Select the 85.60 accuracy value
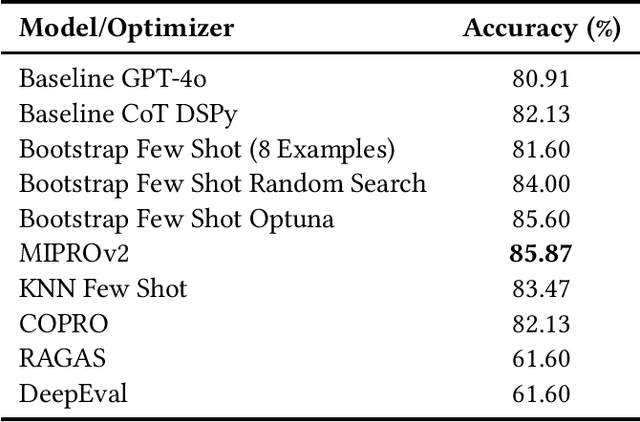640x422 pixels. (540, 219)
